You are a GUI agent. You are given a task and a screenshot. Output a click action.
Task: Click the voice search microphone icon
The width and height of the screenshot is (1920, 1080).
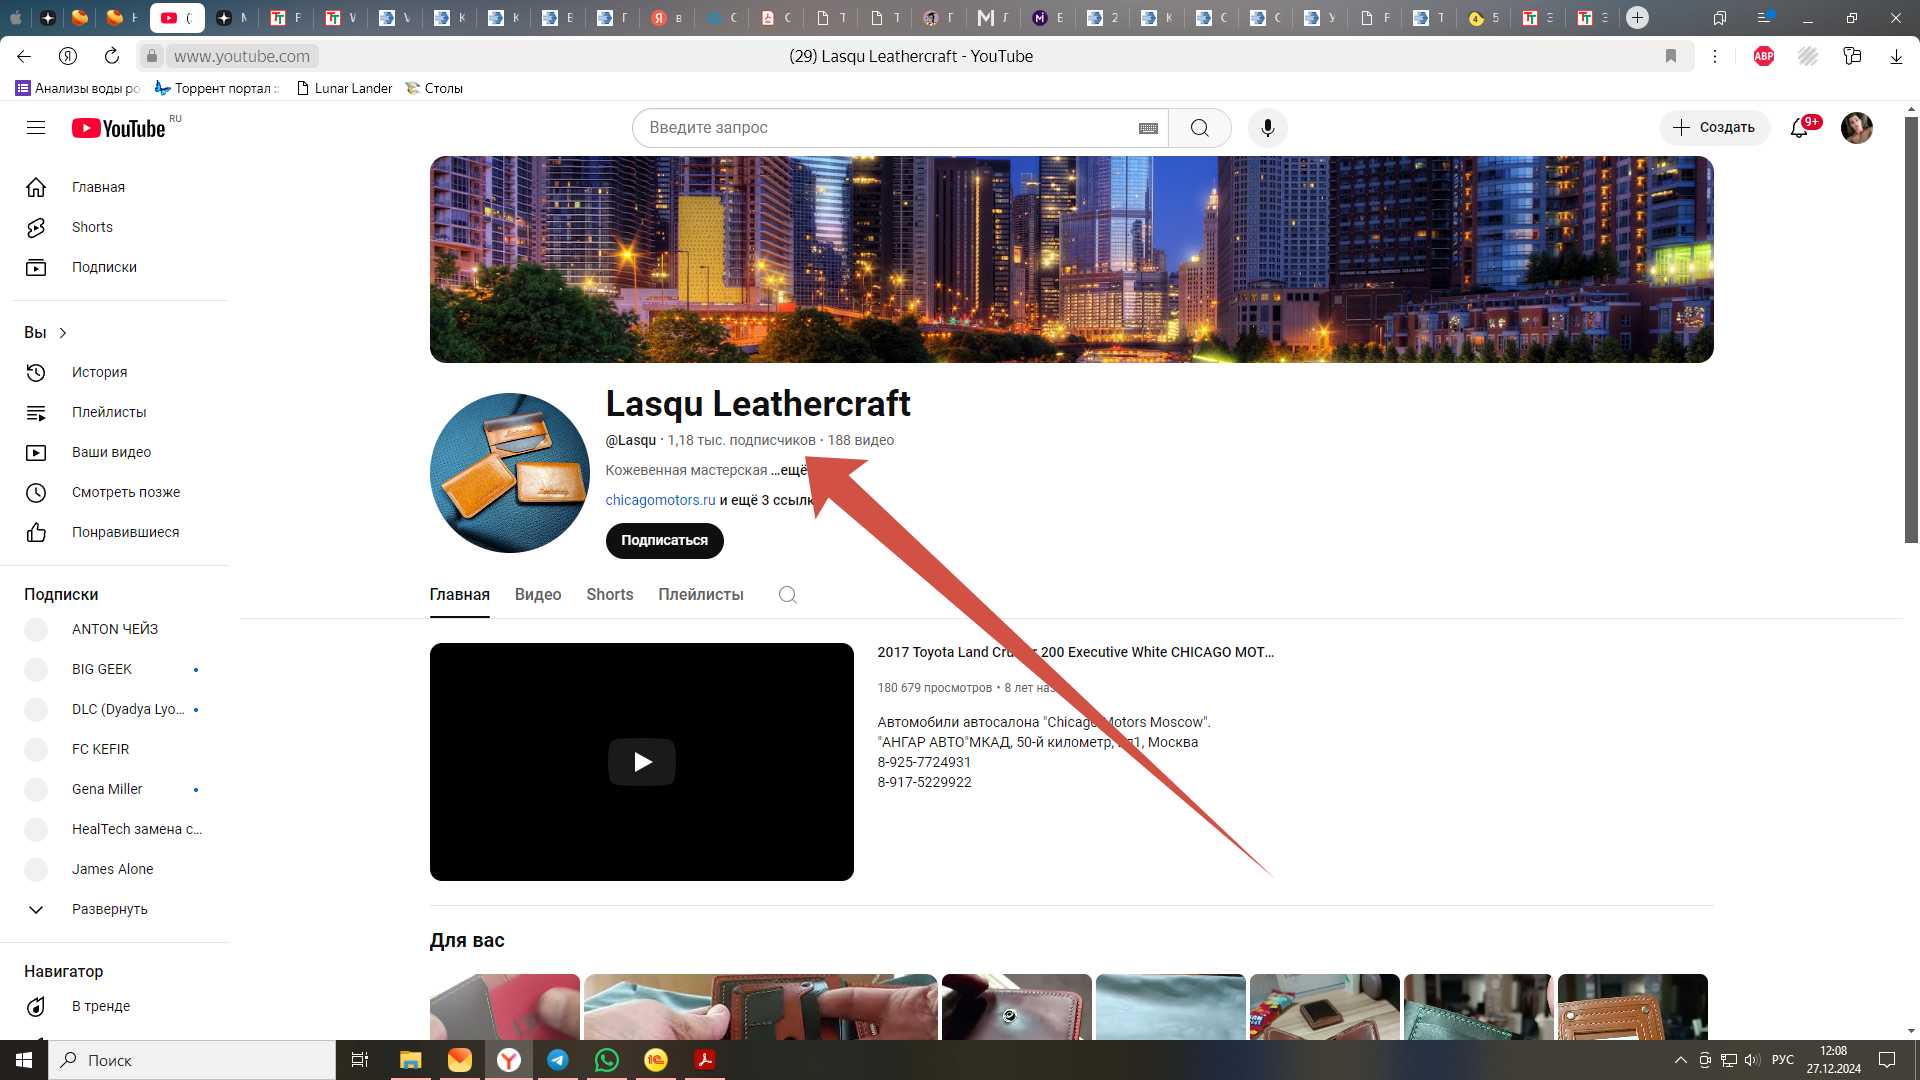tap(1267, 128)
